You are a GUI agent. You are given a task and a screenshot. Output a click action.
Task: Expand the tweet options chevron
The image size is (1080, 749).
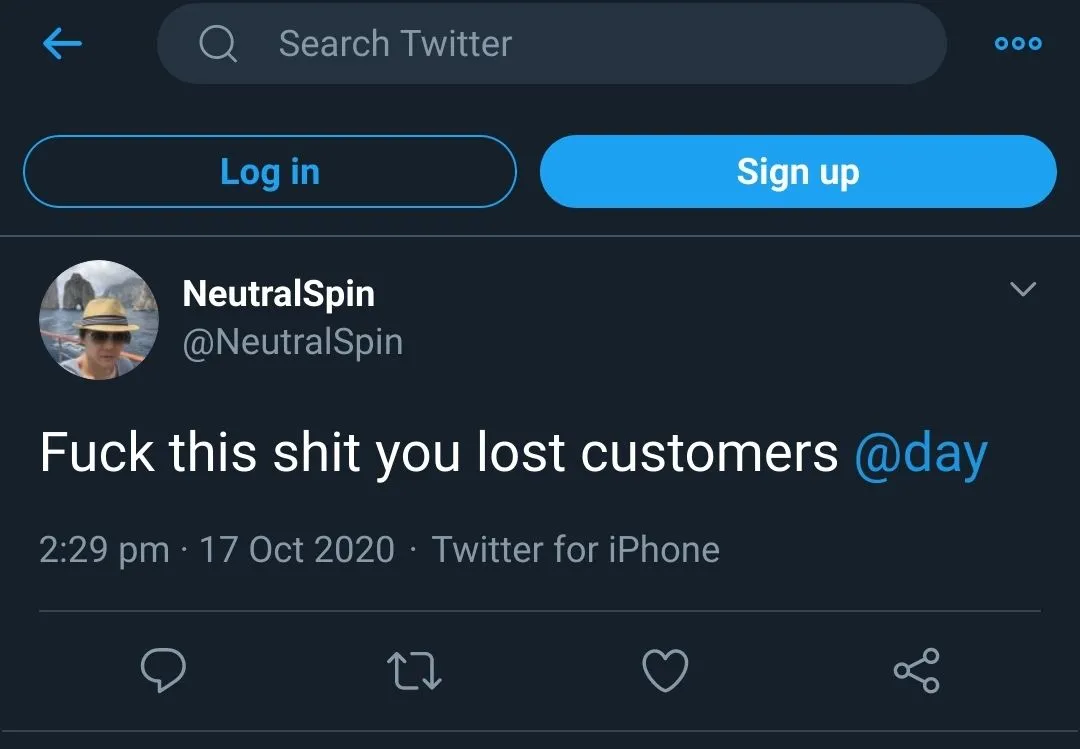(1023, 290)
